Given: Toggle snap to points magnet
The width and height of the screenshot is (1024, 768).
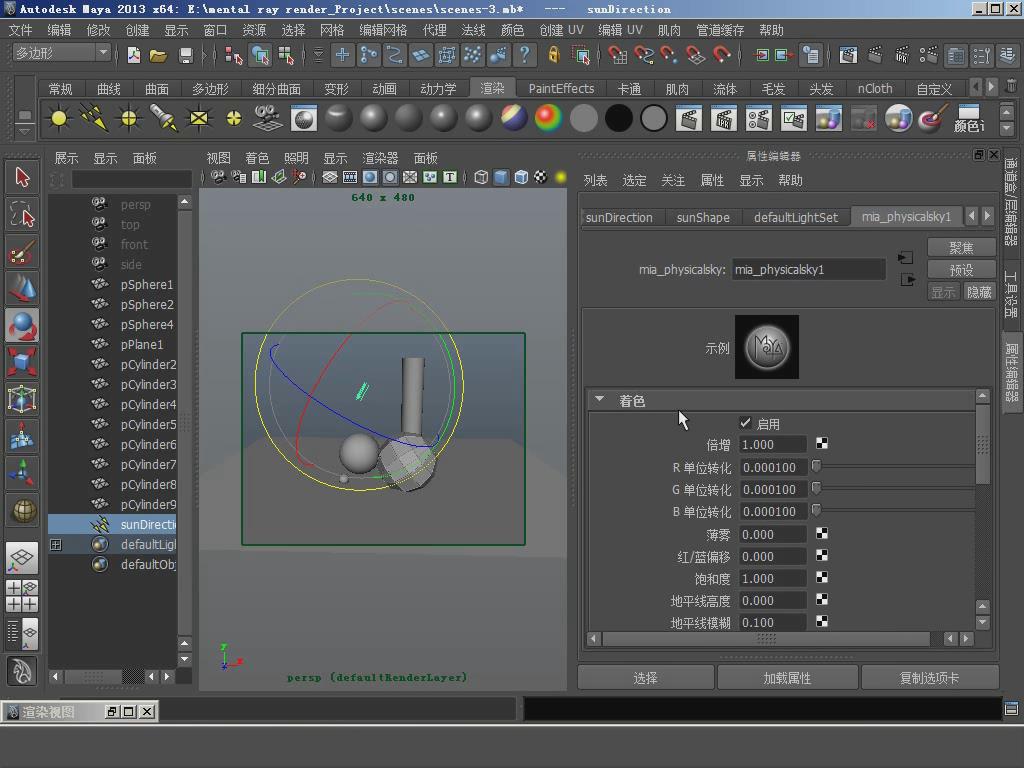Looking at the screenshot, I should pyautogui.click(x=669, y=56).
